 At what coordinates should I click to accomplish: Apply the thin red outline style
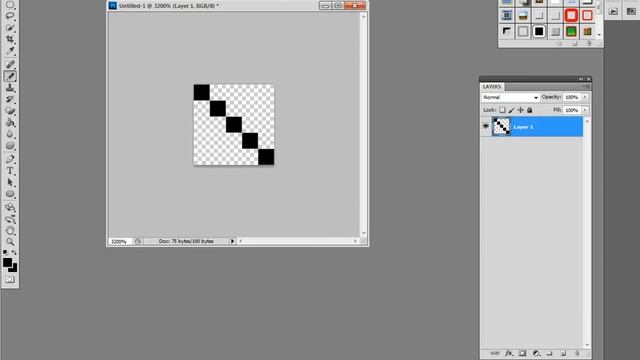(587, 16)
